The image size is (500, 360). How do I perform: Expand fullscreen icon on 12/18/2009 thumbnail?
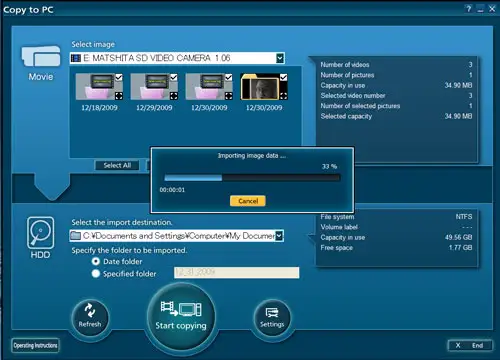(119, 96)
